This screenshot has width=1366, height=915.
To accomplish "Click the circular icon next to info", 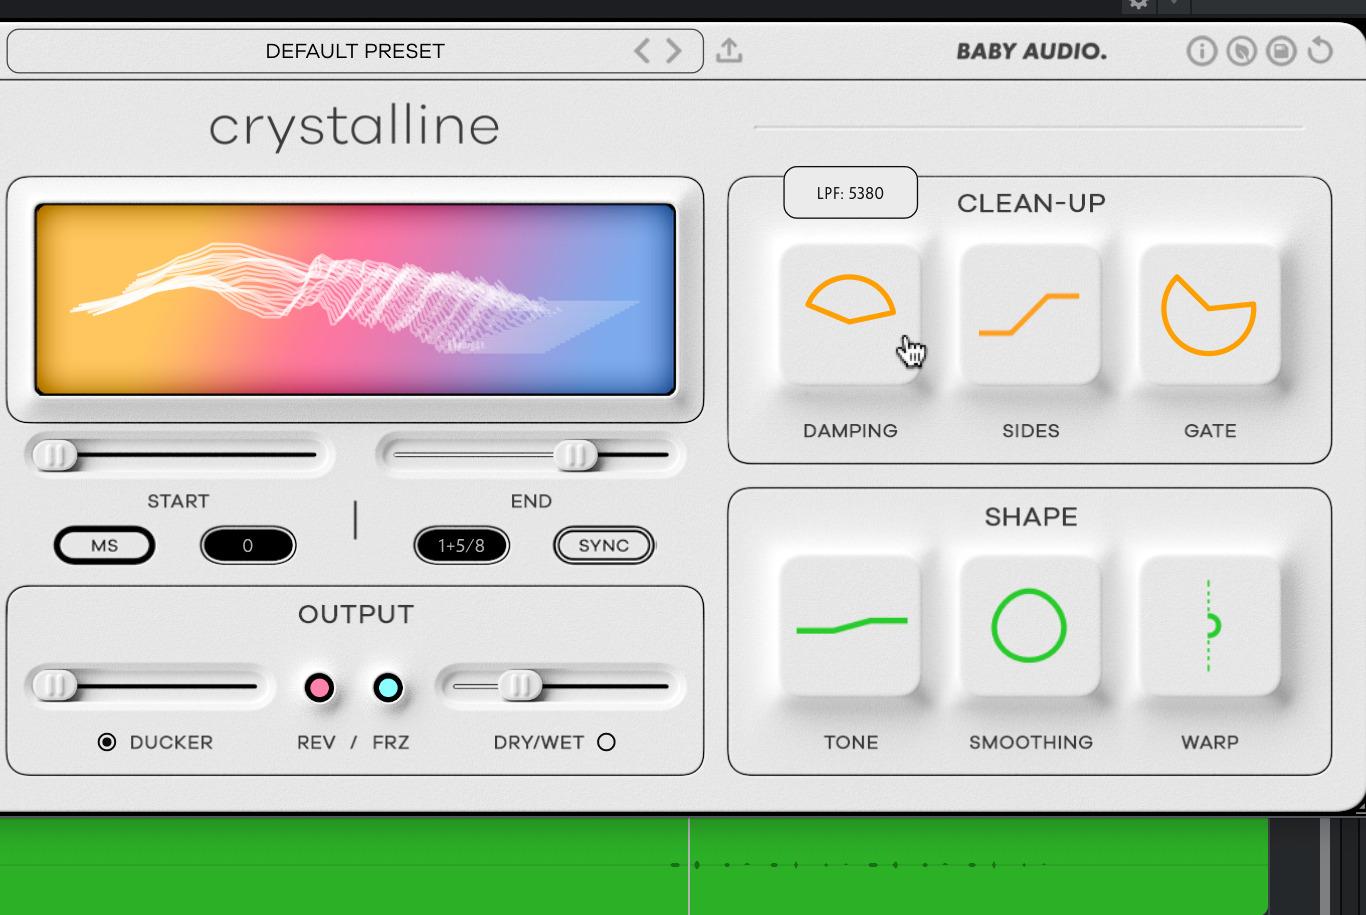I will 1241,51.
